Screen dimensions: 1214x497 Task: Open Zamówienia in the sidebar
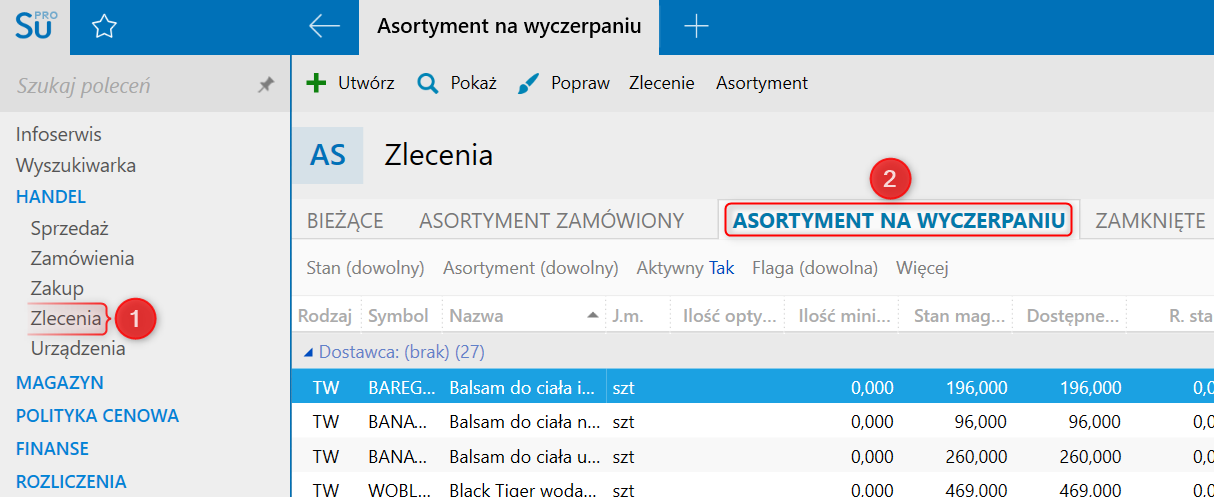pos(82,258)
